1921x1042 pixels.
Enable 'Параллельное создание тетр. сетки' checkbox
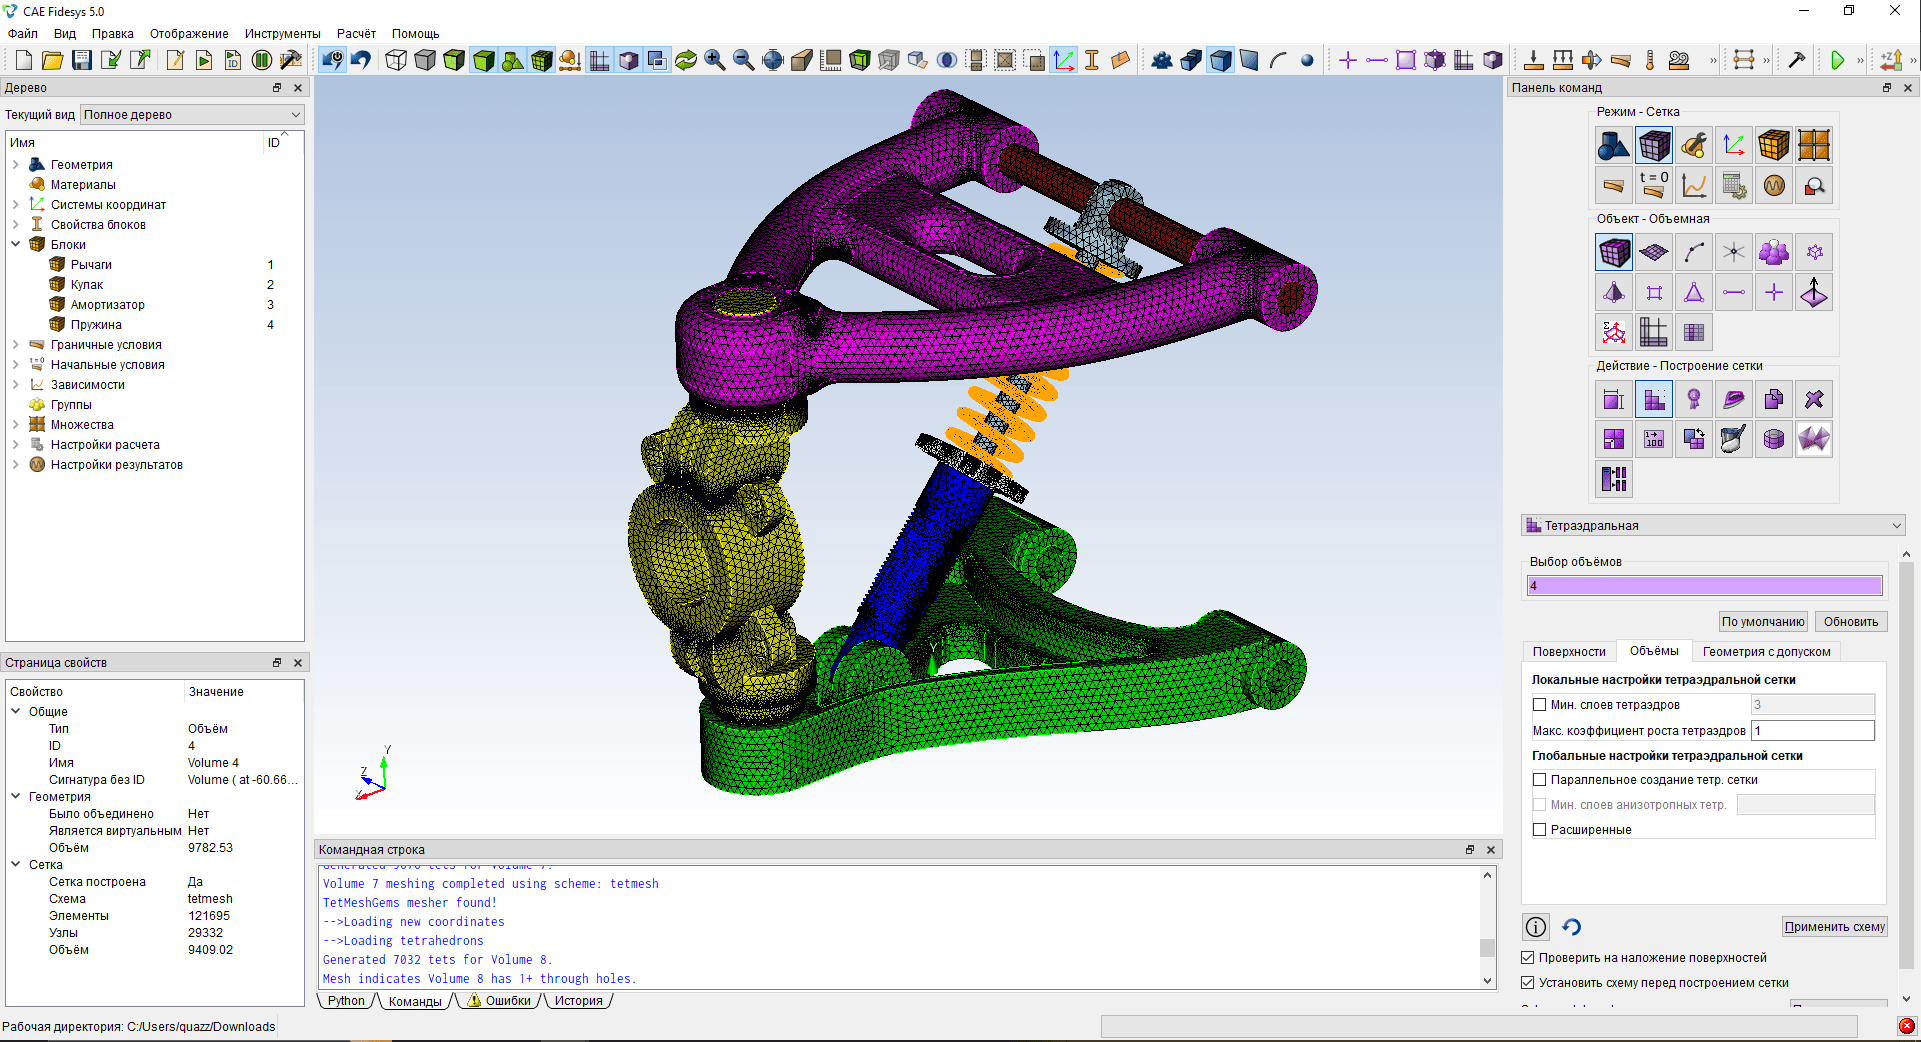click(1540, 780)
